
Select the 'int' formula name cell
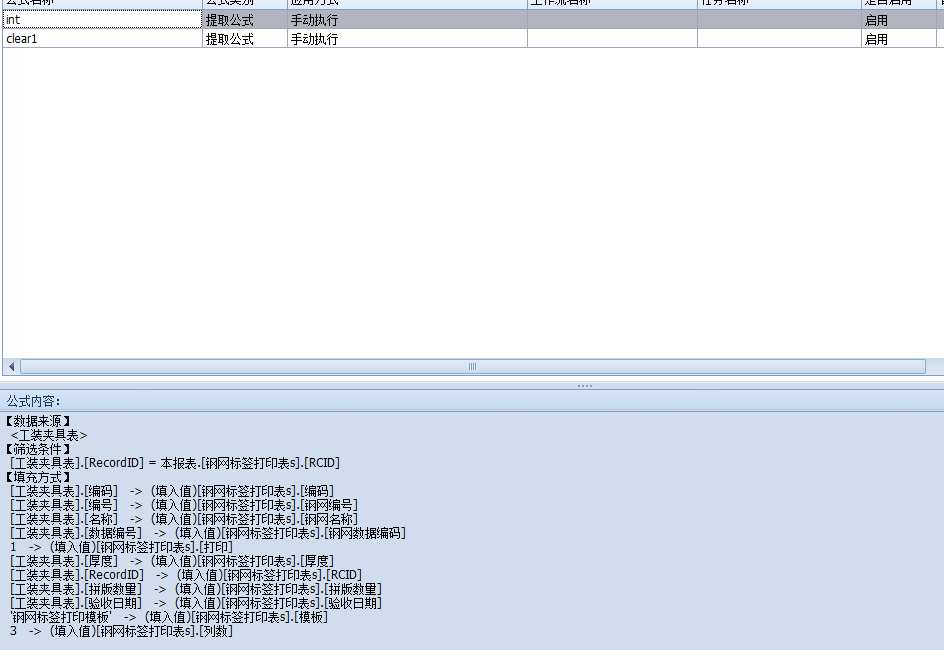102,20
